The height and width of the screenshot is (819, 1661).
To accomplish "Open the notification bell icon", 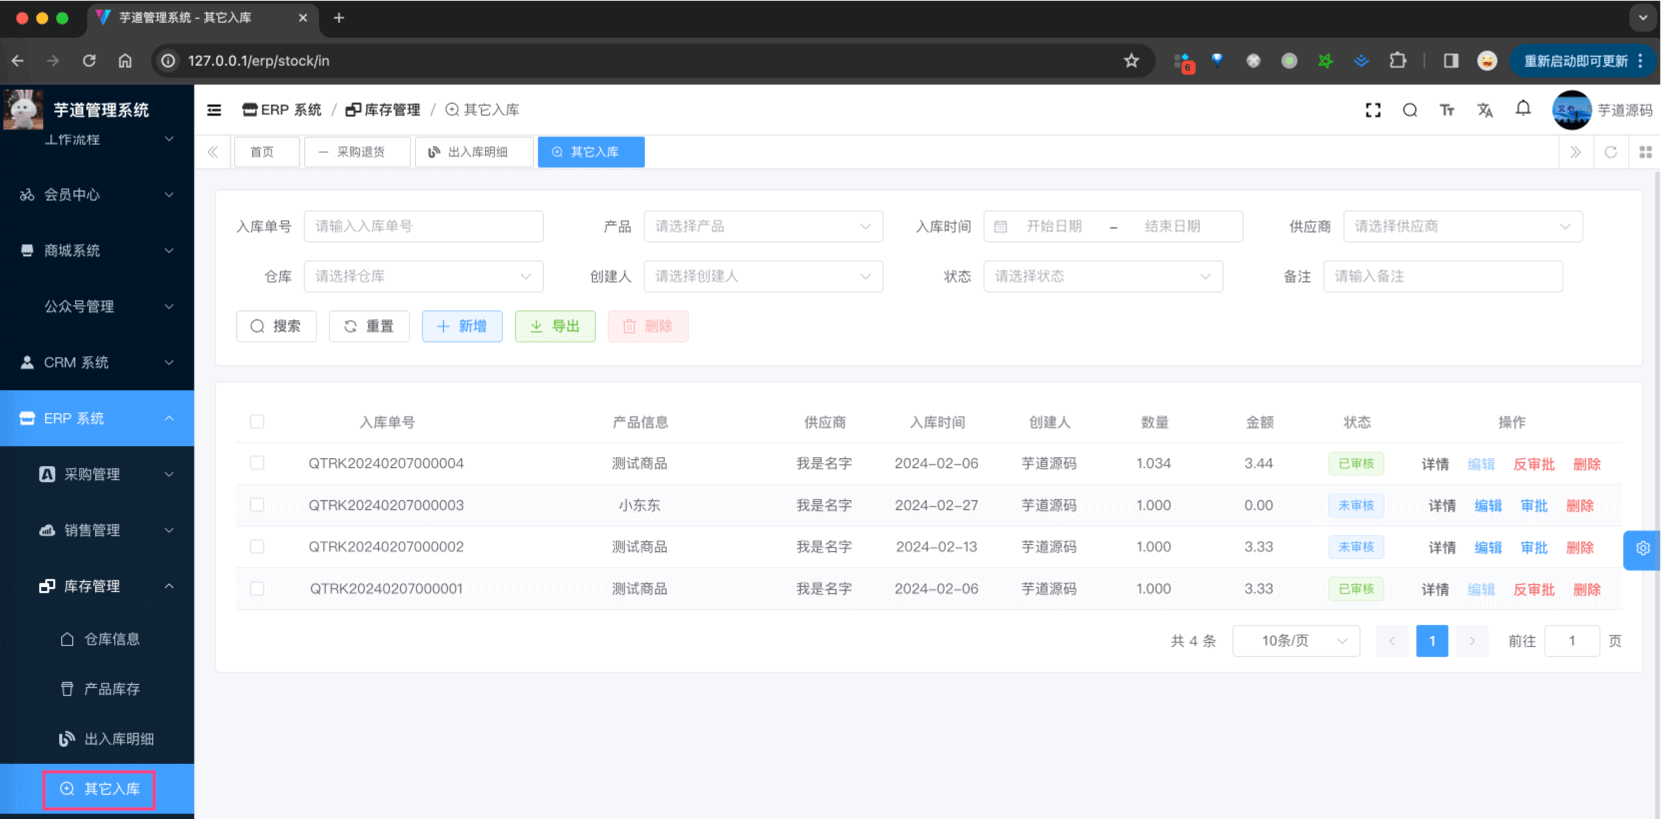I will (x=1523, y=109).
